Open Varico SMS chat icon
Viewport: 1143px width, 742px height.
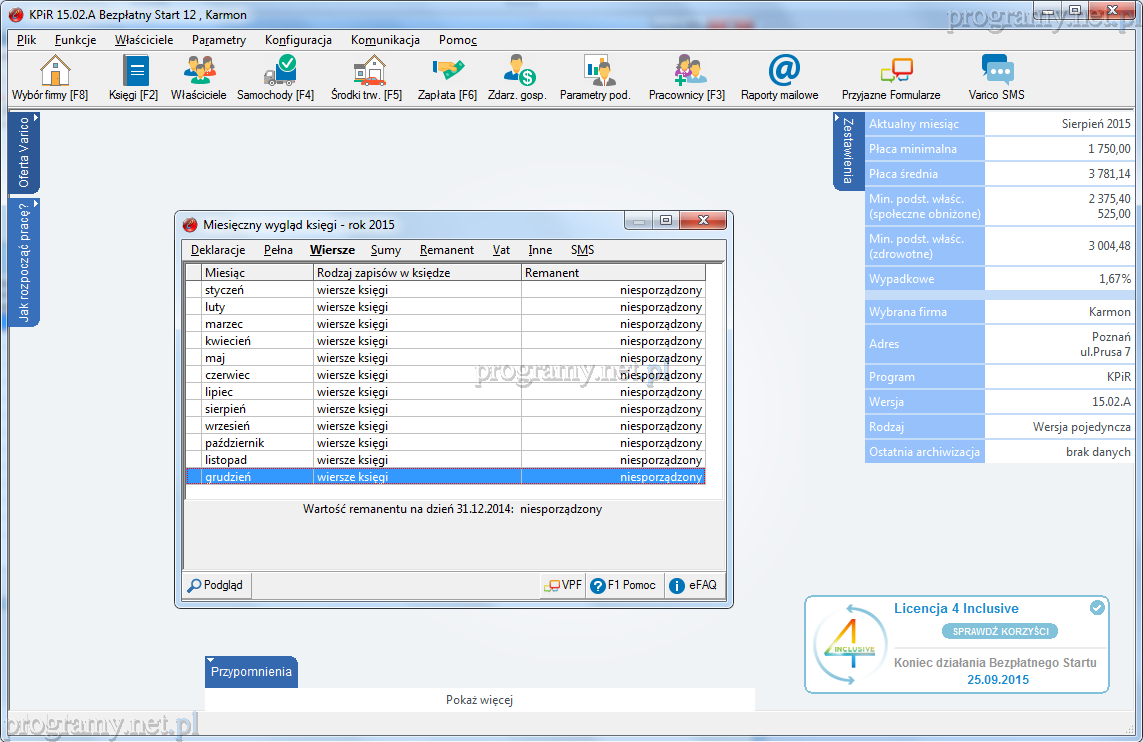tap(997, 72)
